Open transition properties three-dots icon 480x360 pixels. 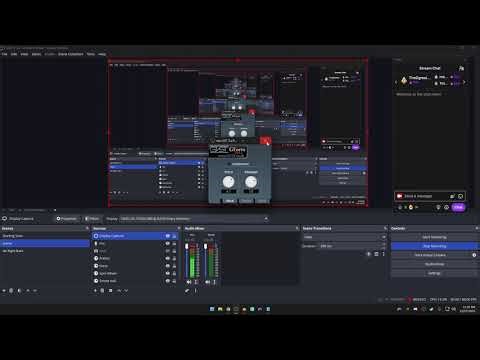coord(383,254)
